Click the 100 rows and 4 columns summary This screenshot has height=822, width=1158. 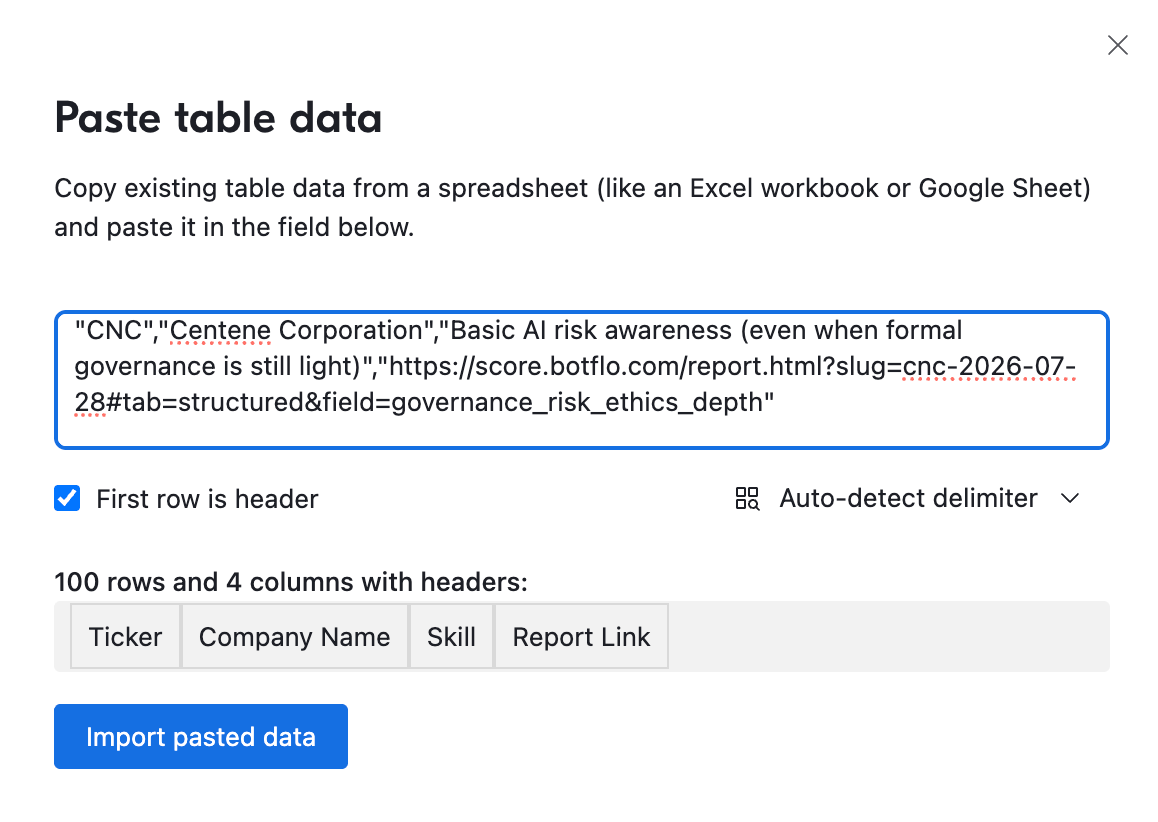coord(291,582)
